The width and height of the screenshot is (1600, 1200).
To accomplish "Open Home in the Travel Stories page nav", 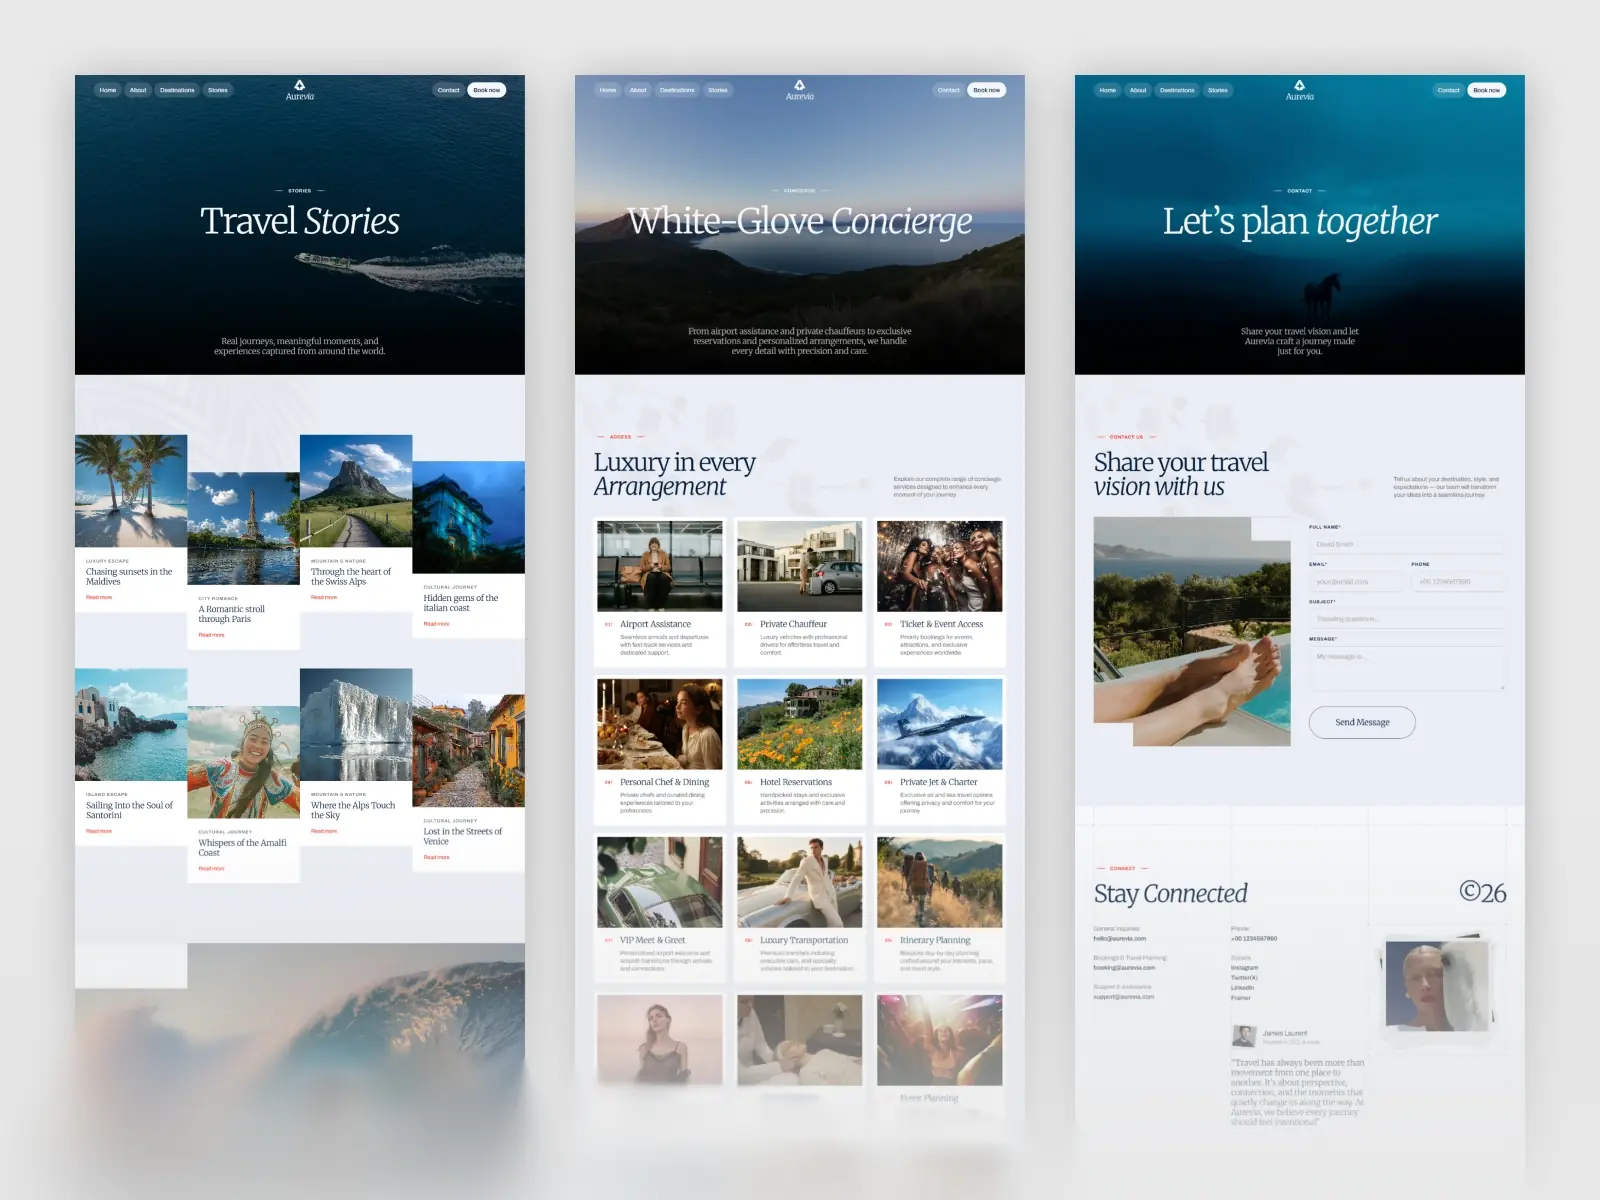I will click(108, 90).
